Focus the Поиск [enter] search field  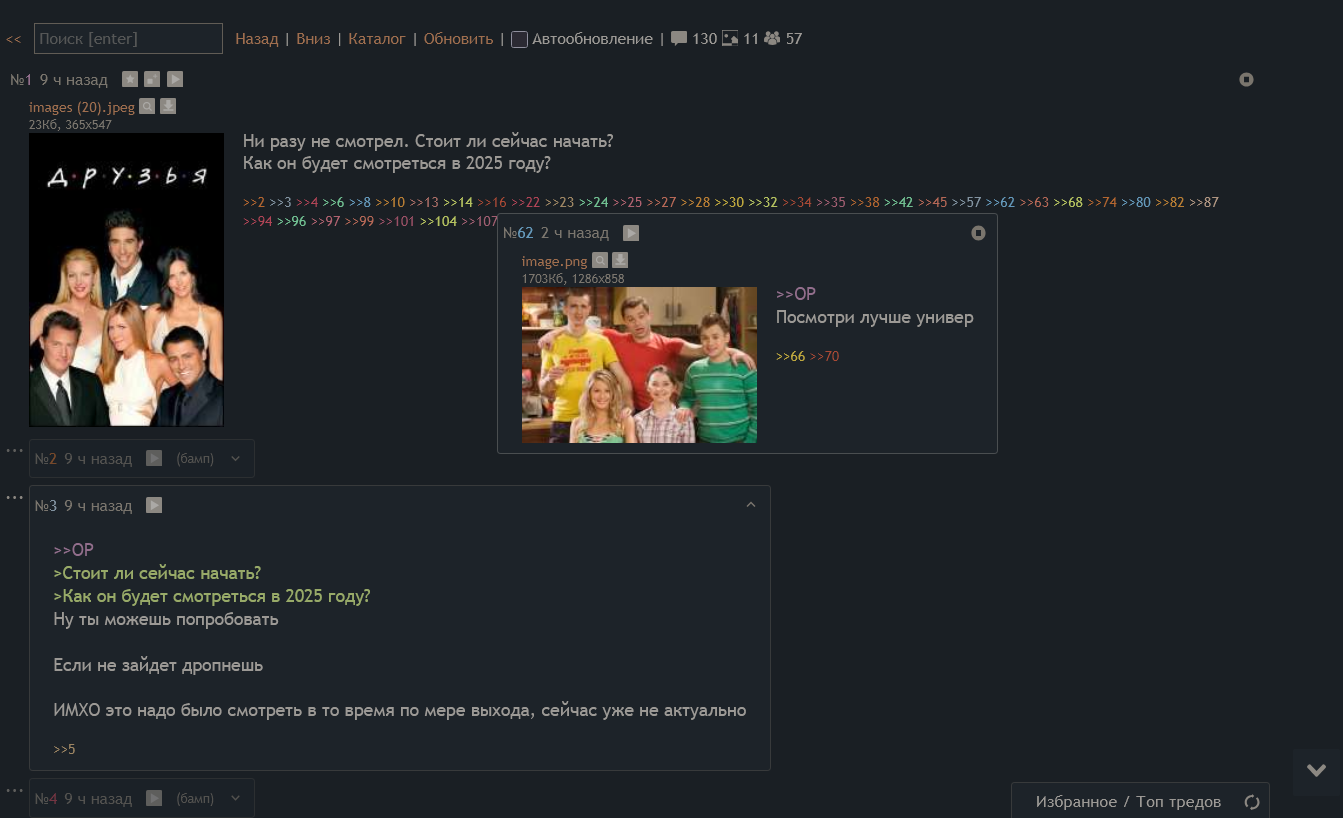pyautogui.click(x=128, y=38)
